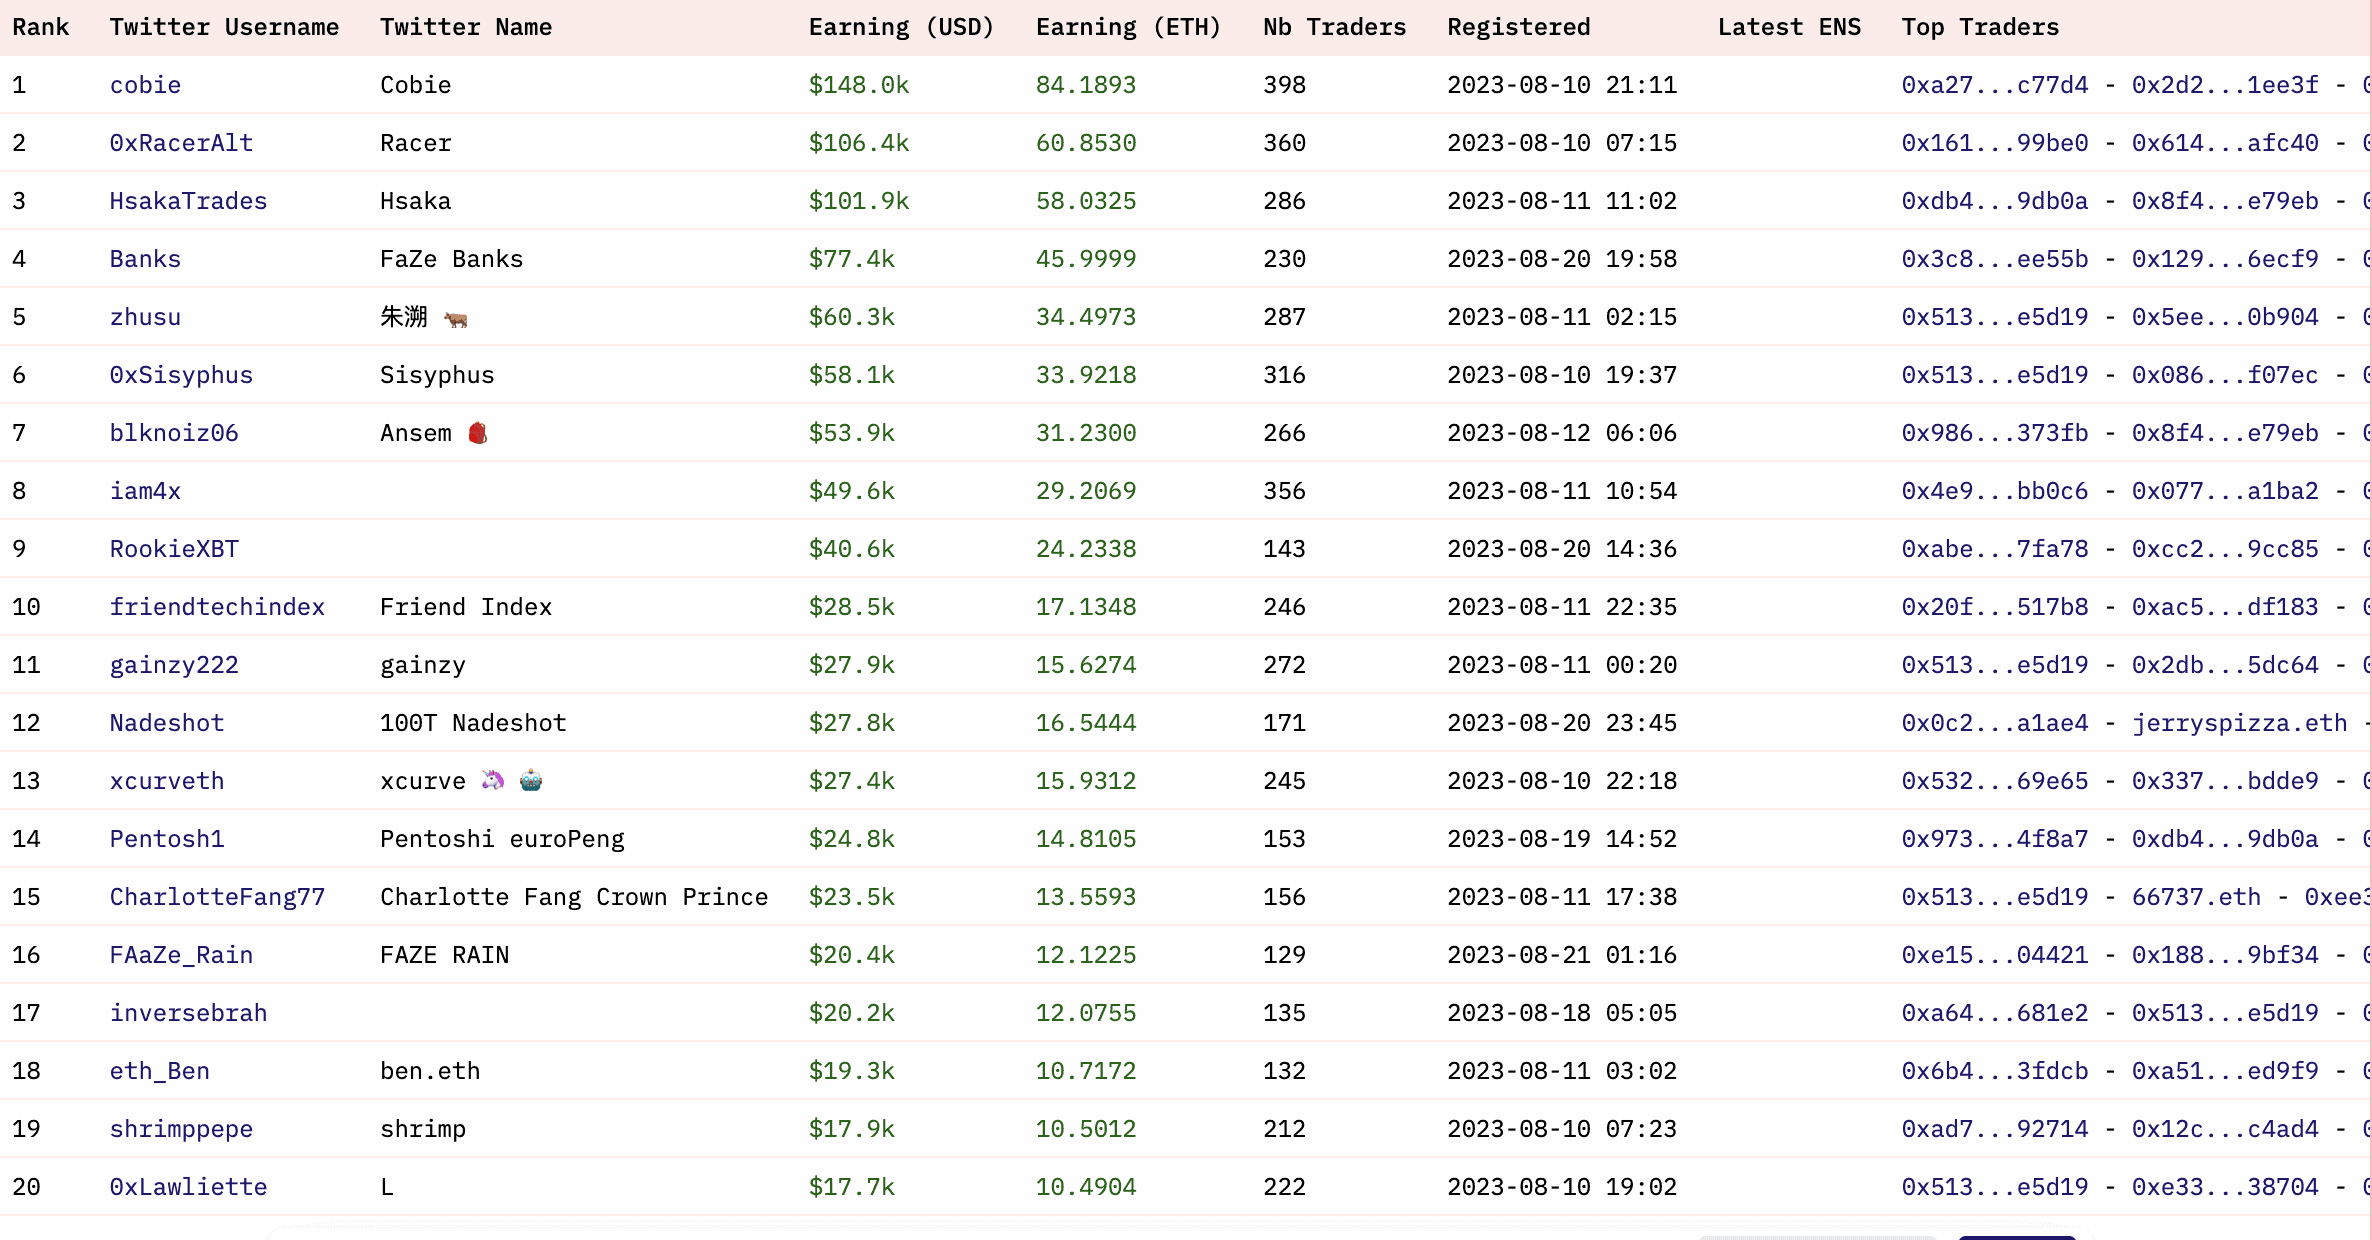Click the CharlotteFang77 username link
This screenshot has height=1240, width=2372.
217,897
